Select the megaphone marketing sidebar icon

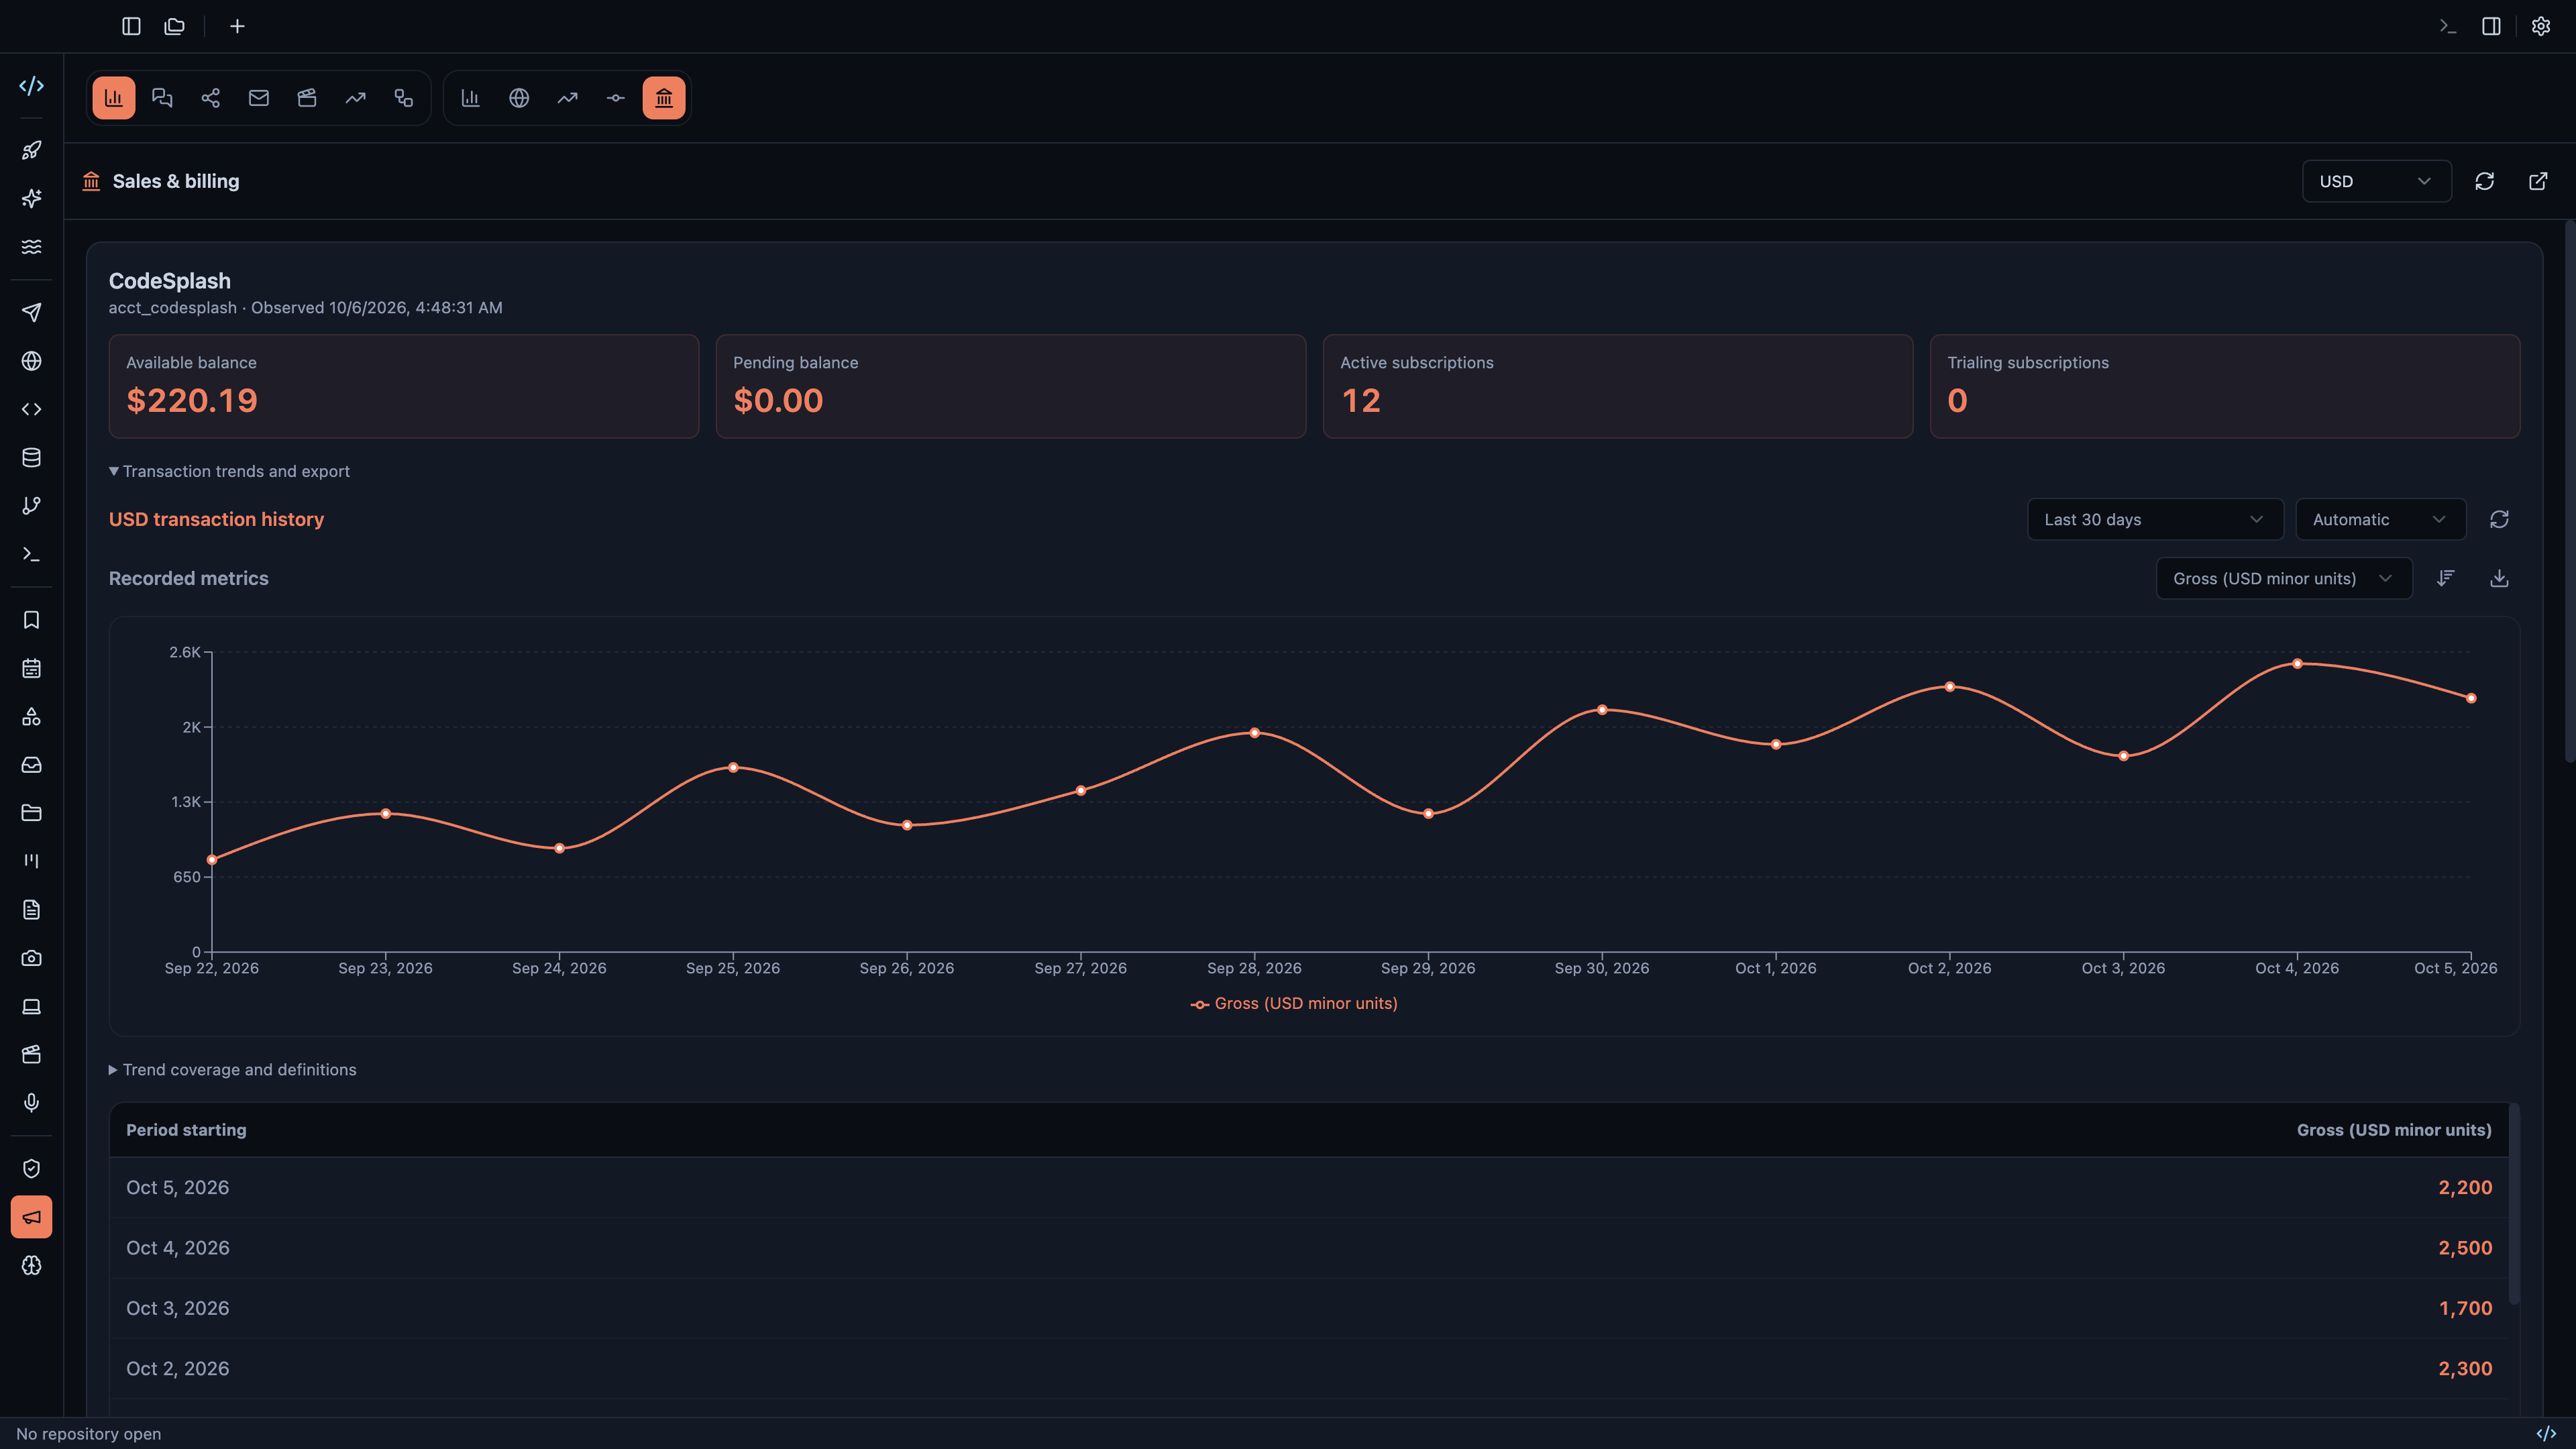[x=31, y=1217]
